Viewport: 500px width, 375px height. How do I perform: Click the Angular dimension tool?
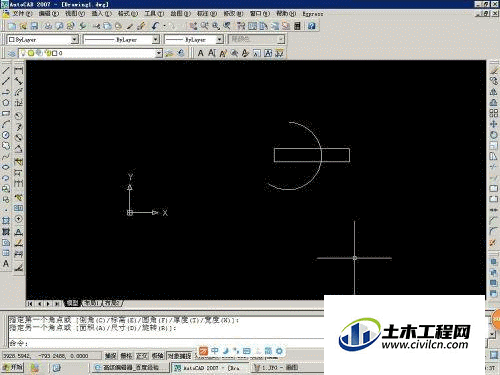[18, 148]
